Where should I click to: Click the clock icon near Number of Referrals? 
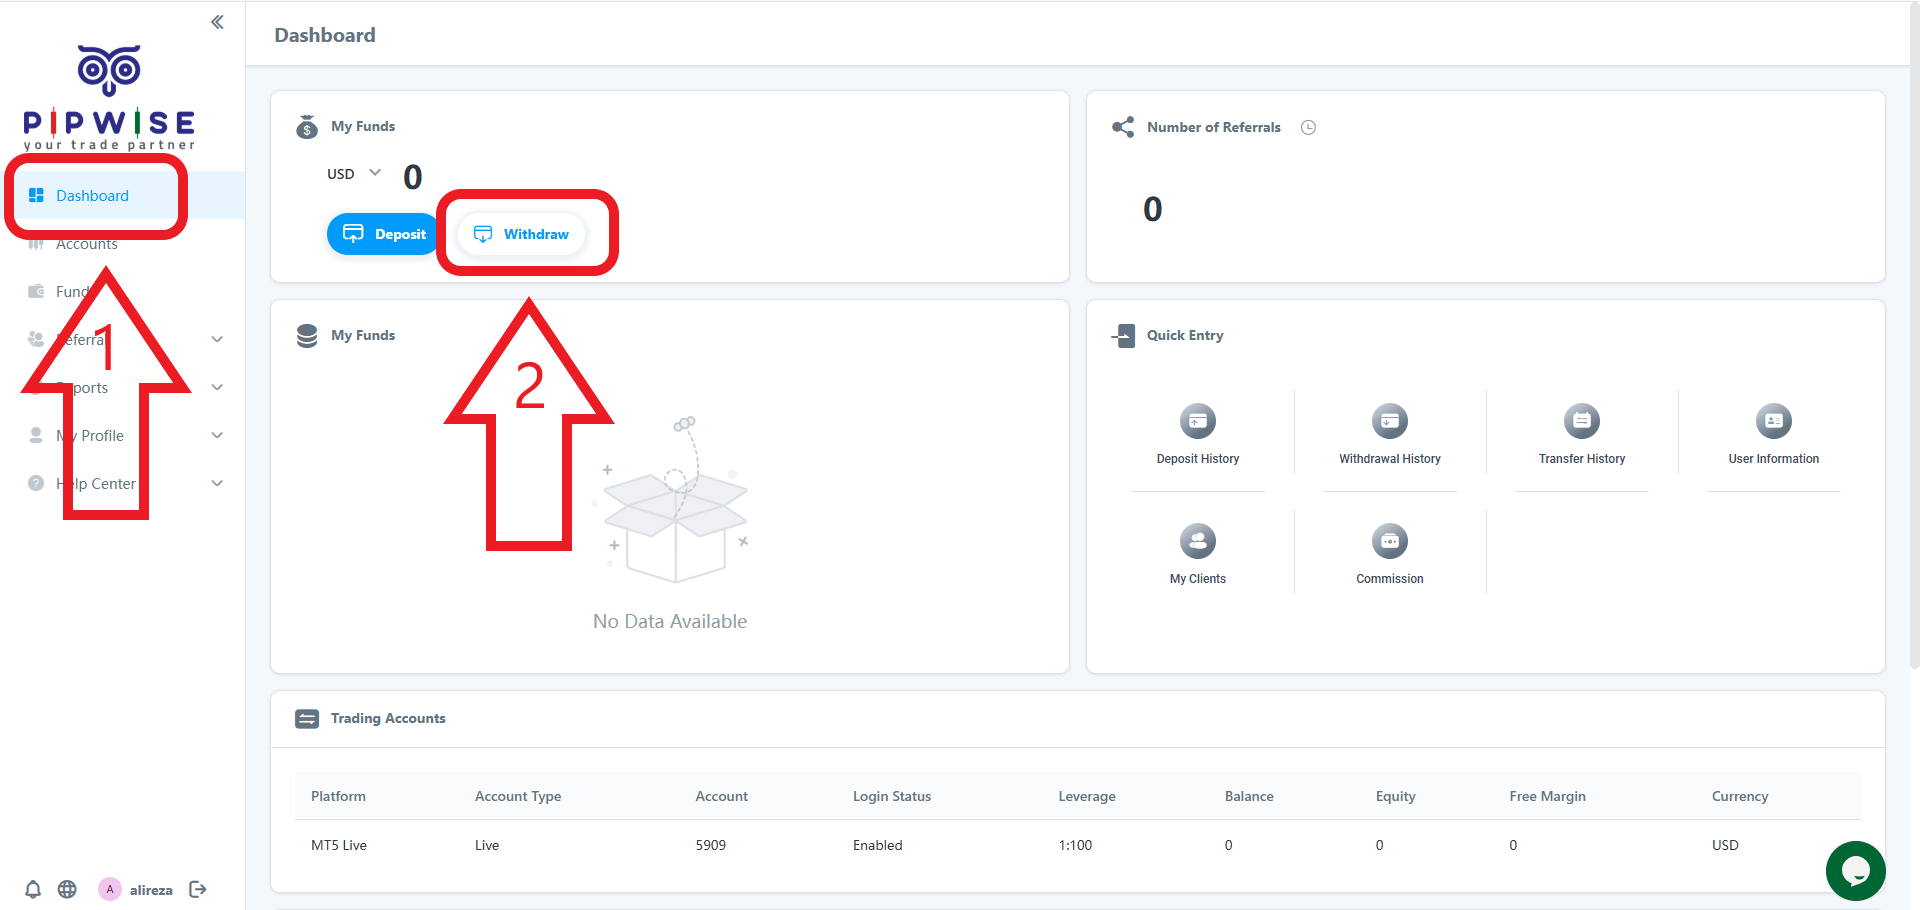coord(1308,127)
